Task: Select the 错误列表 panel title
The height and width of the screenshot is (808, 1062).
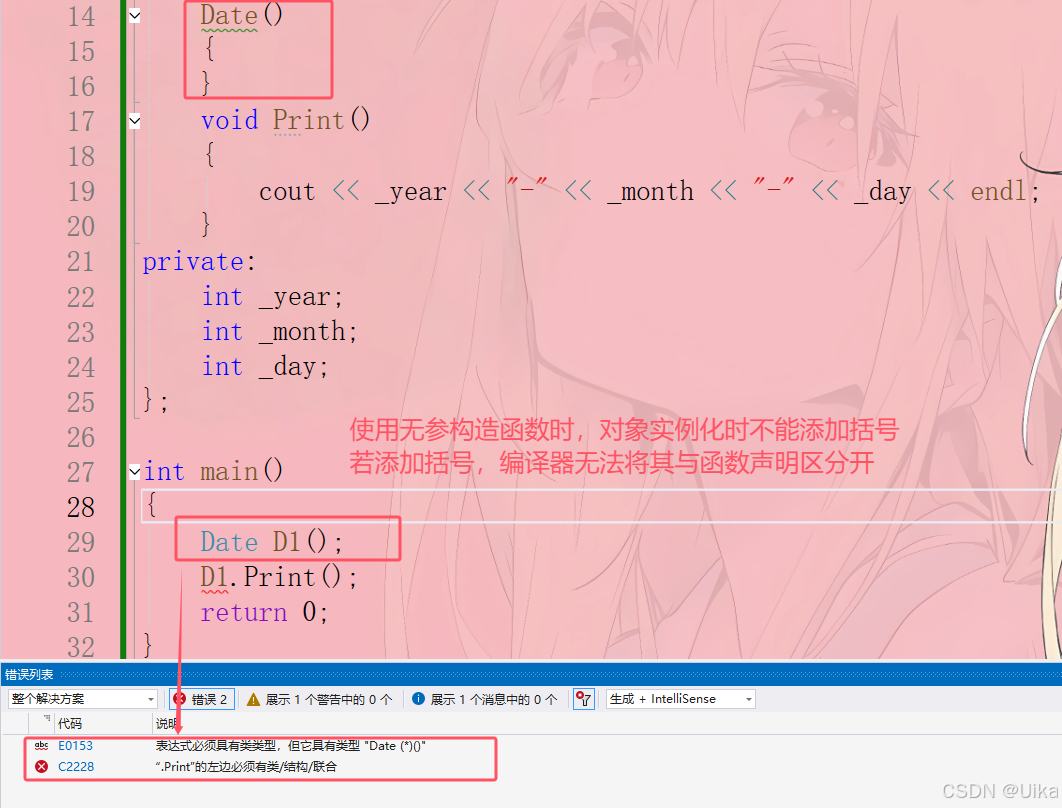Action: [29, 675]
